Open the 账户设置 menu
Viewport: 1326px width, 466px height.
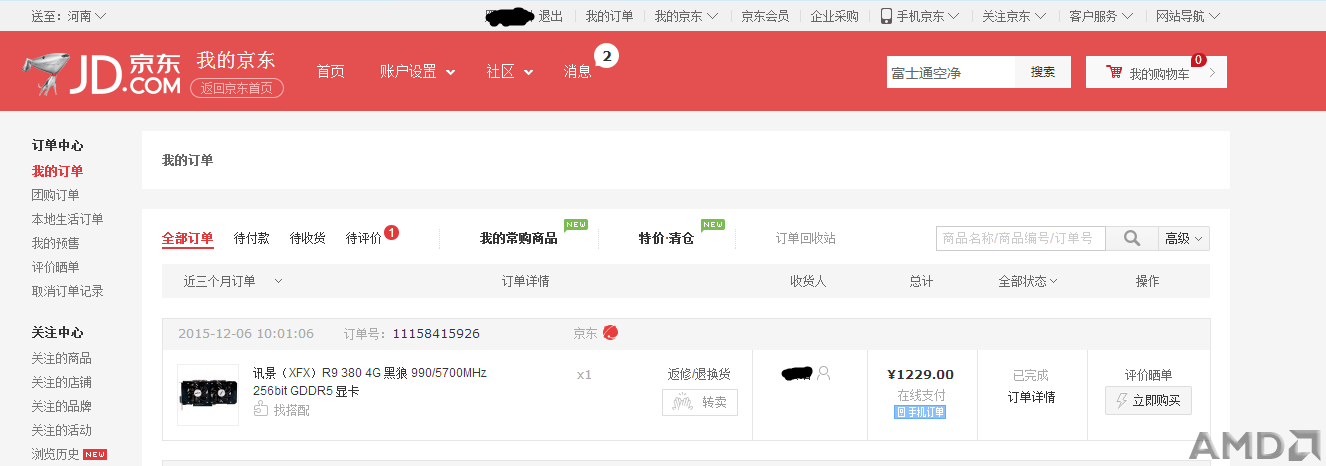[418, 72]
